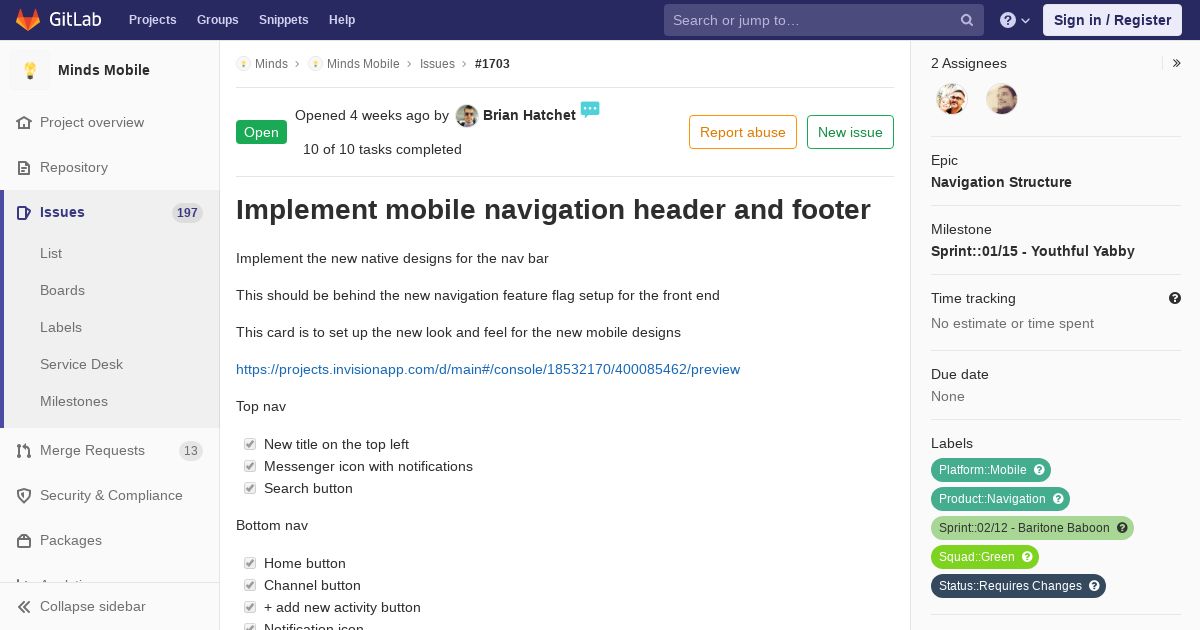Click the Security & Compliance shield icon

(x=24, y=495)
